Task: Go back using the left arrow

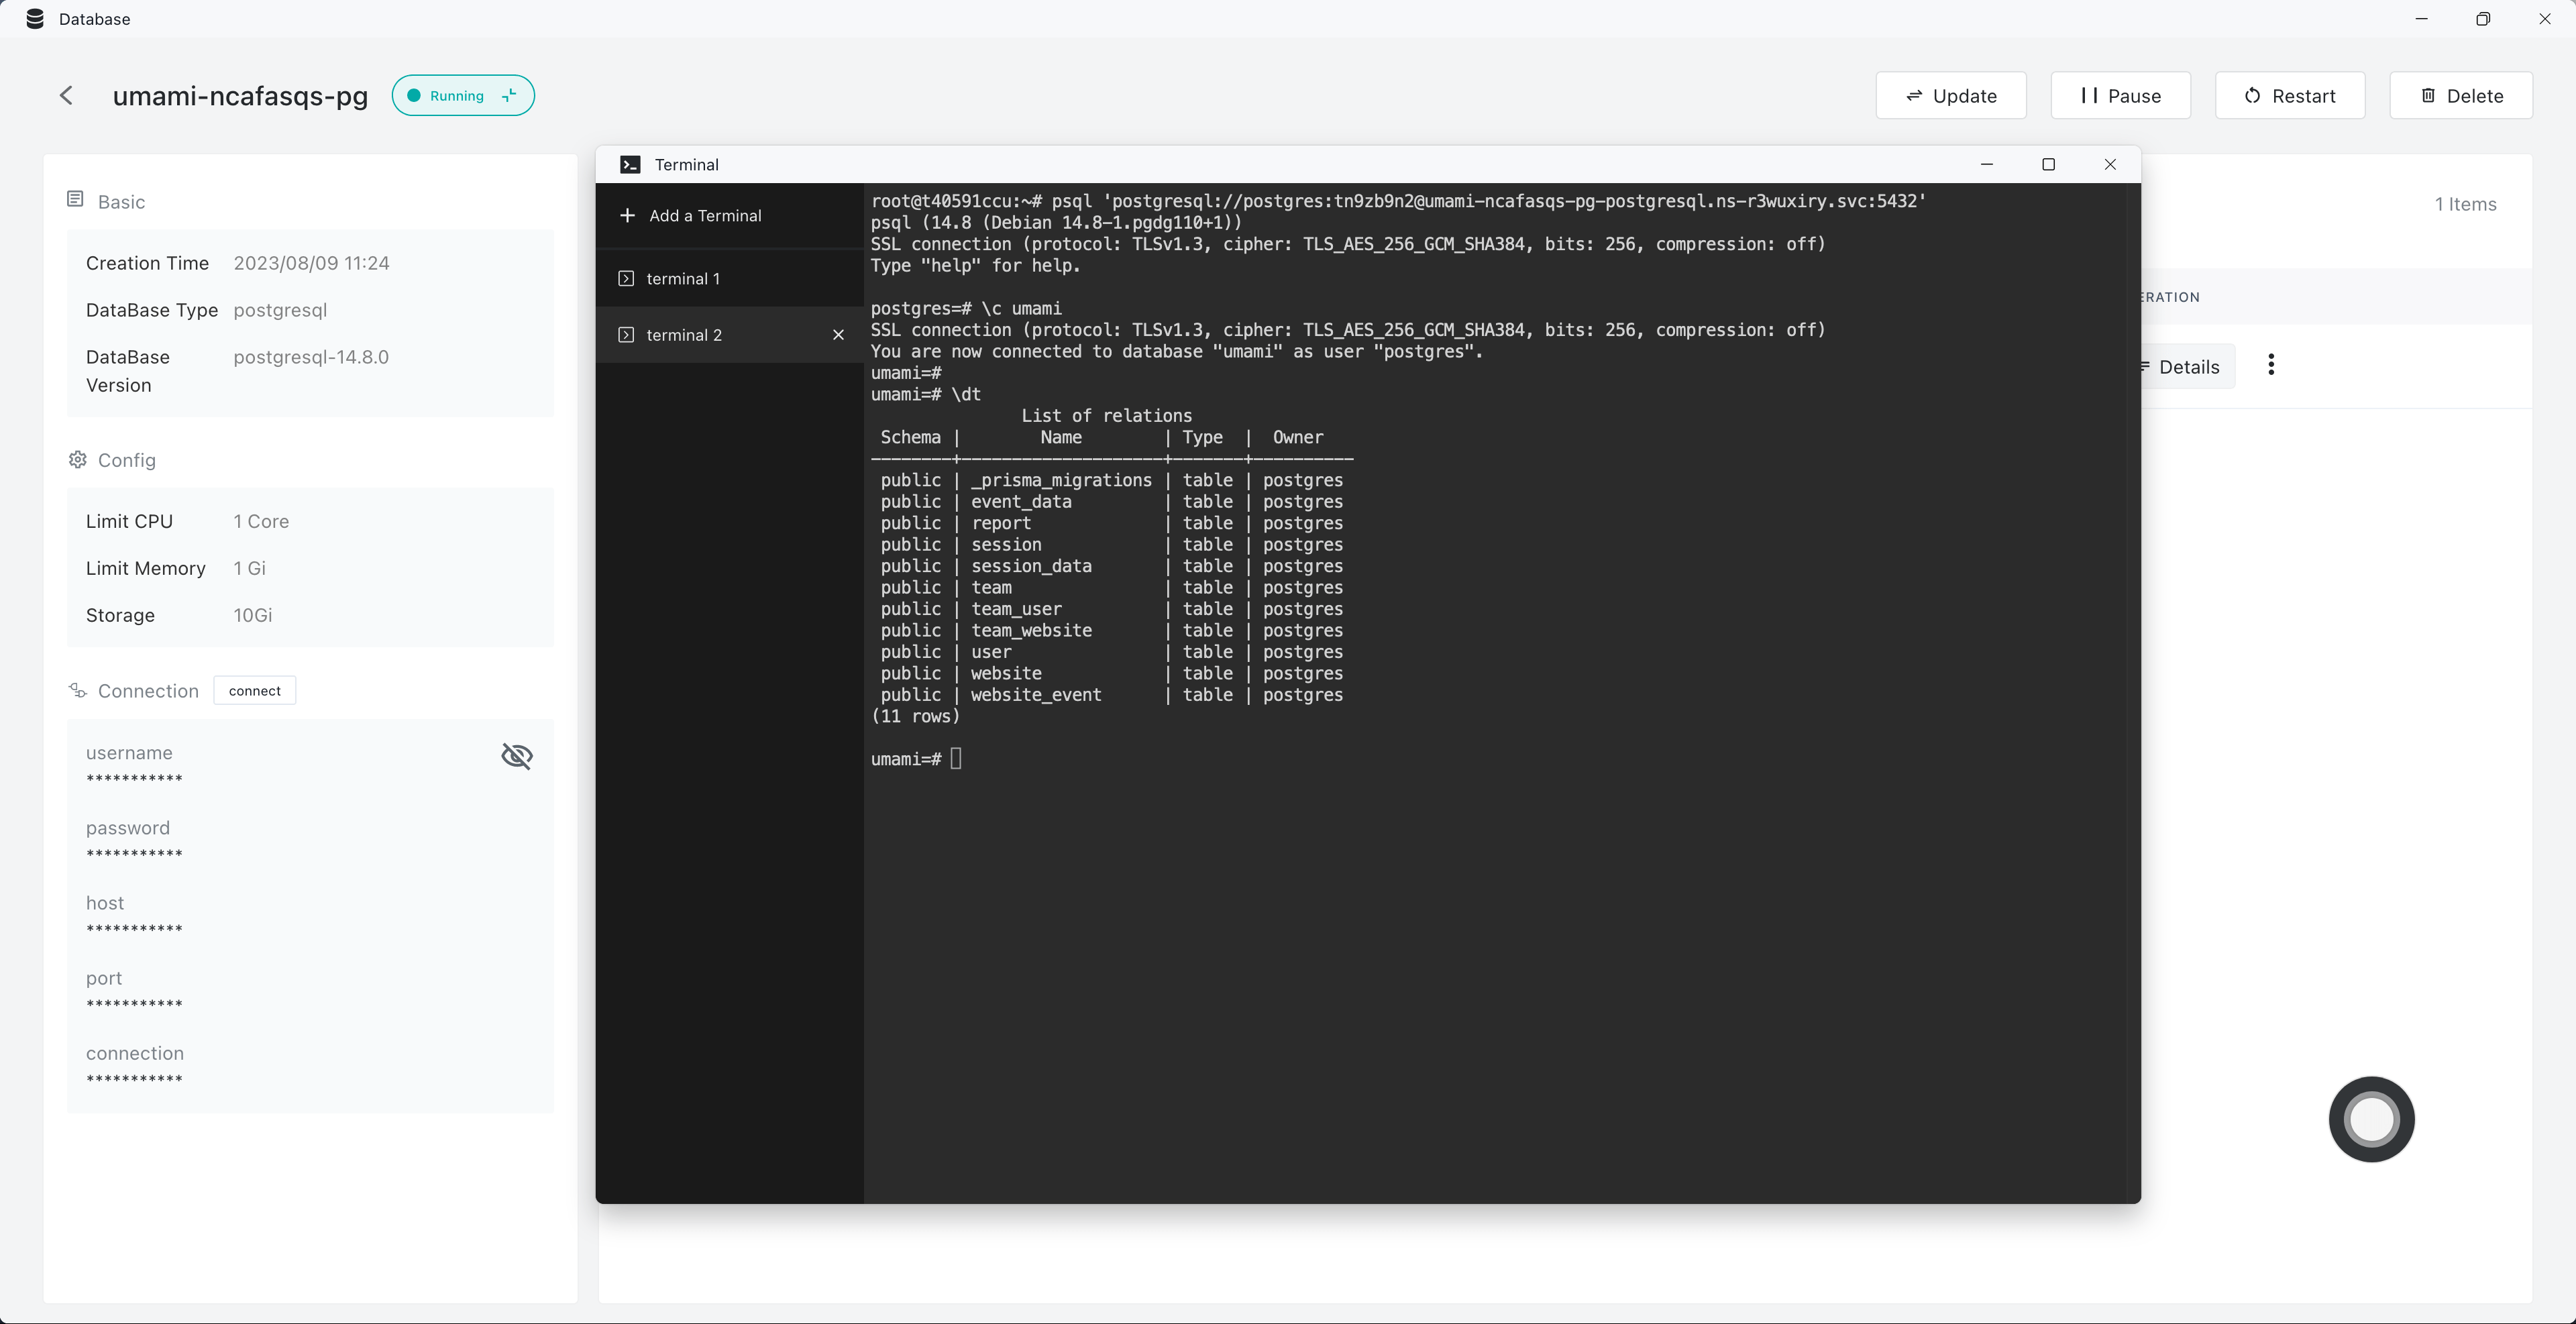Action: coord(66,95)
